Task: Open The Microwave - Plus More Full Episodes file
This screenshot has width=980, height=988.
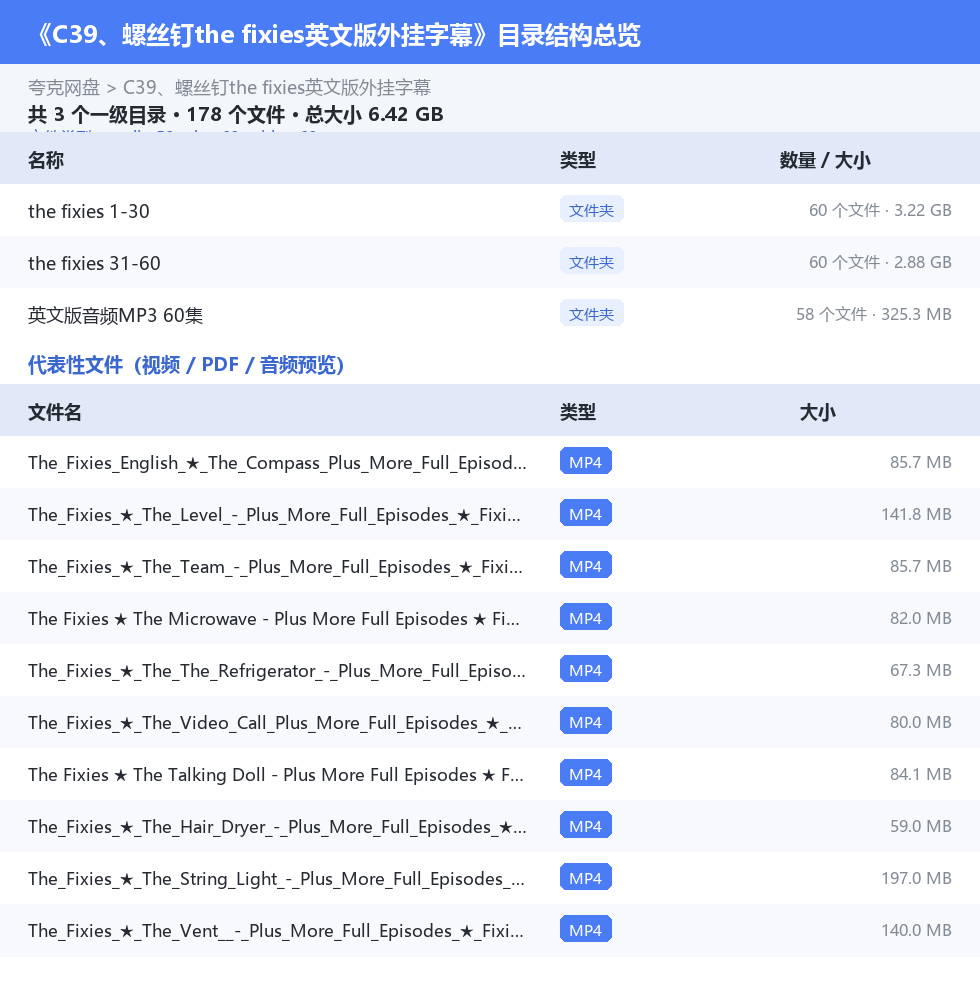Action: coord(274,619)
